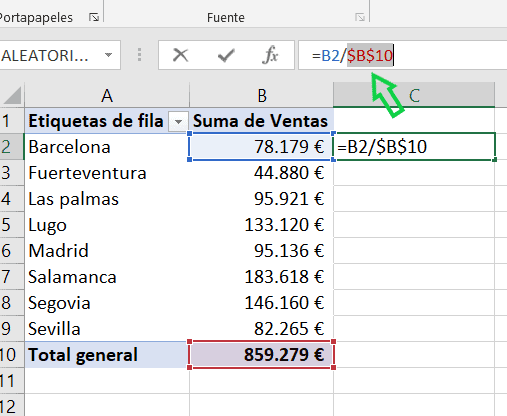Click the formula bar options dots handle
507x416 pixels.
[140, 55]
